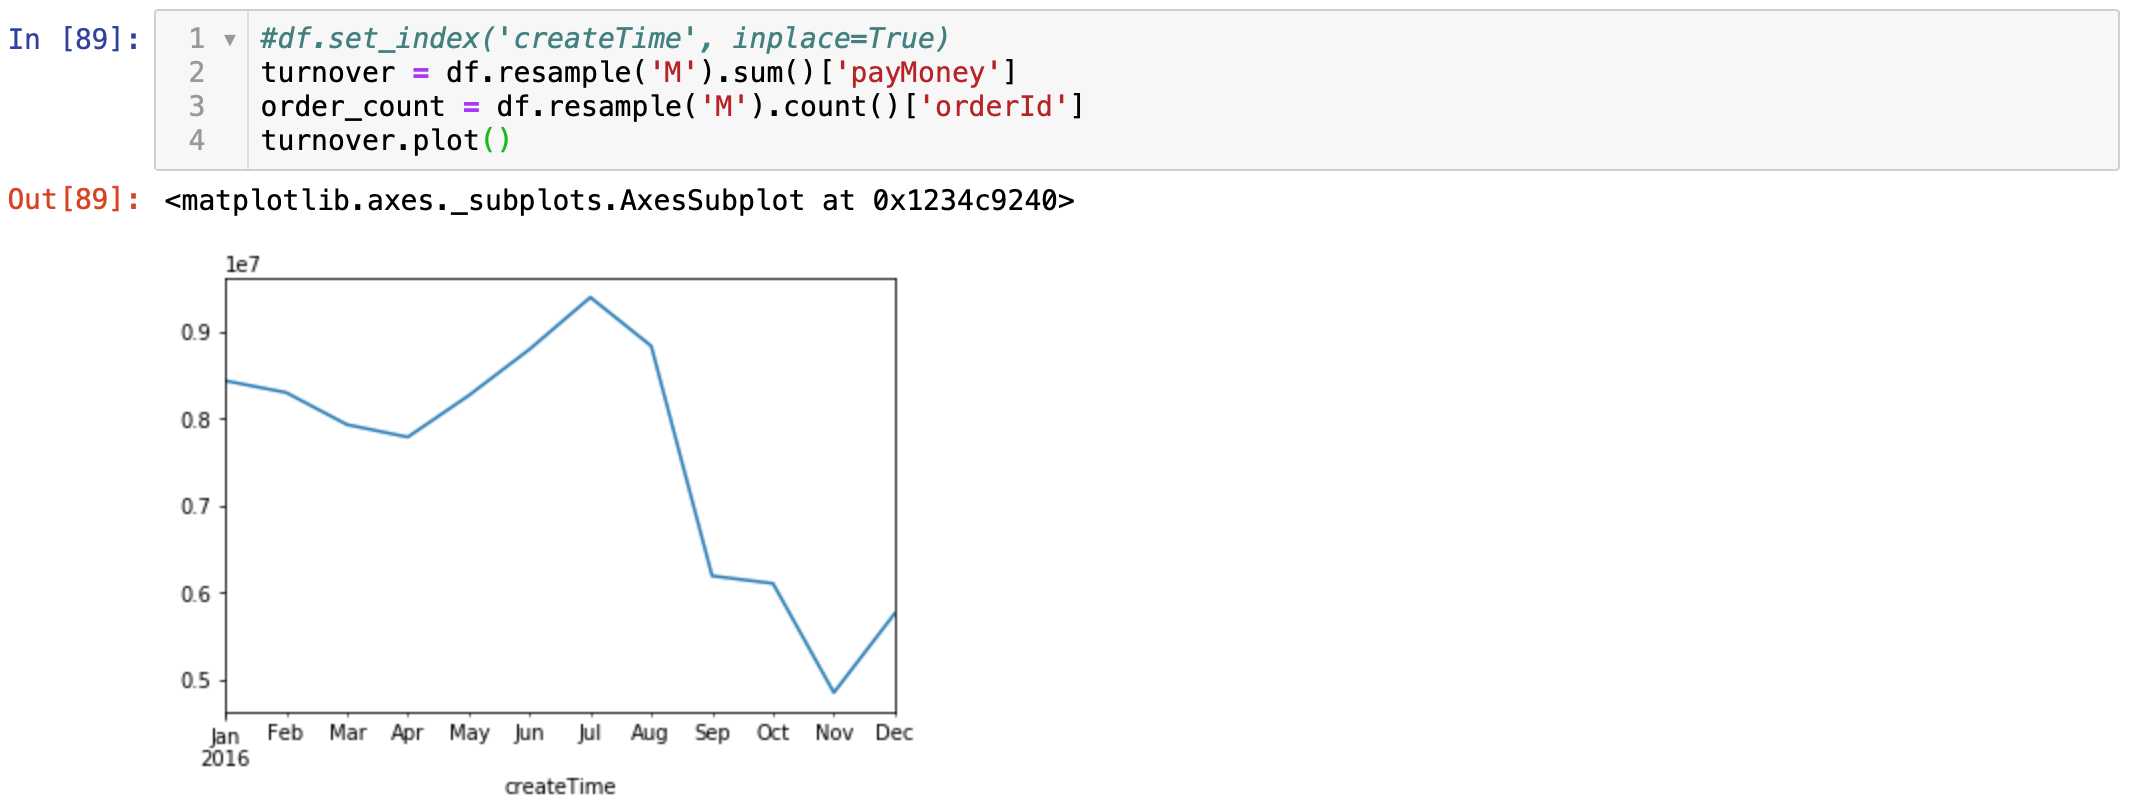Viewport: 2130px width, 810px height.
Task: Click the Aug x-axis label
Action: point(649,734)
